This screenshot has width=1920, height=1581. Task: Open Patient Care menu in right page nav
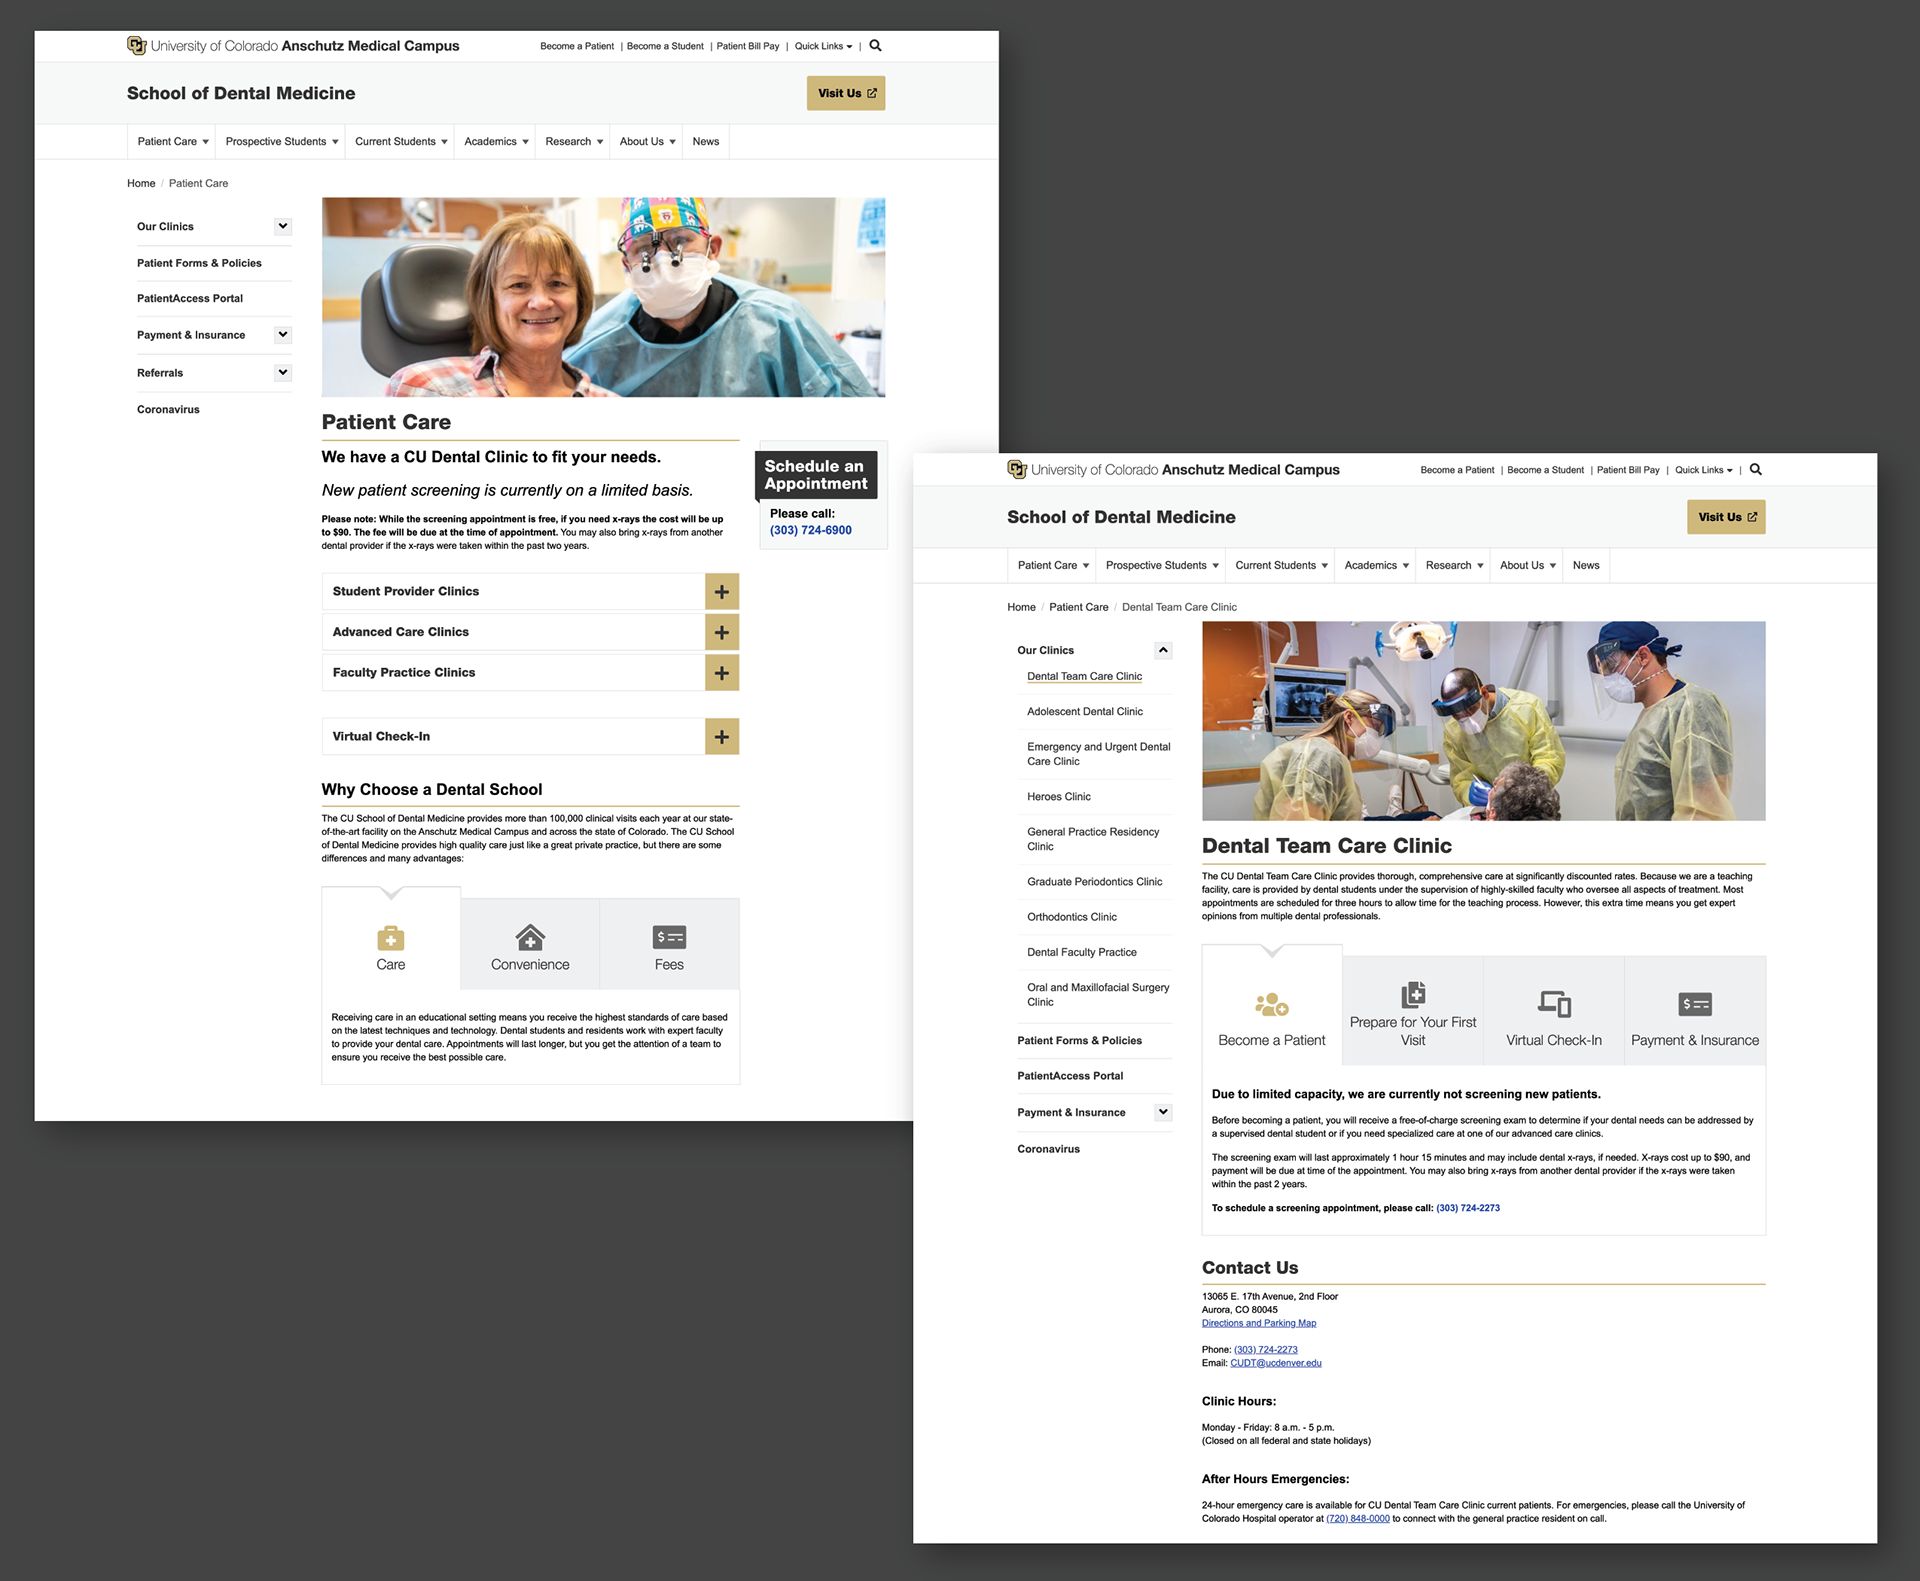pos(1053,566)
